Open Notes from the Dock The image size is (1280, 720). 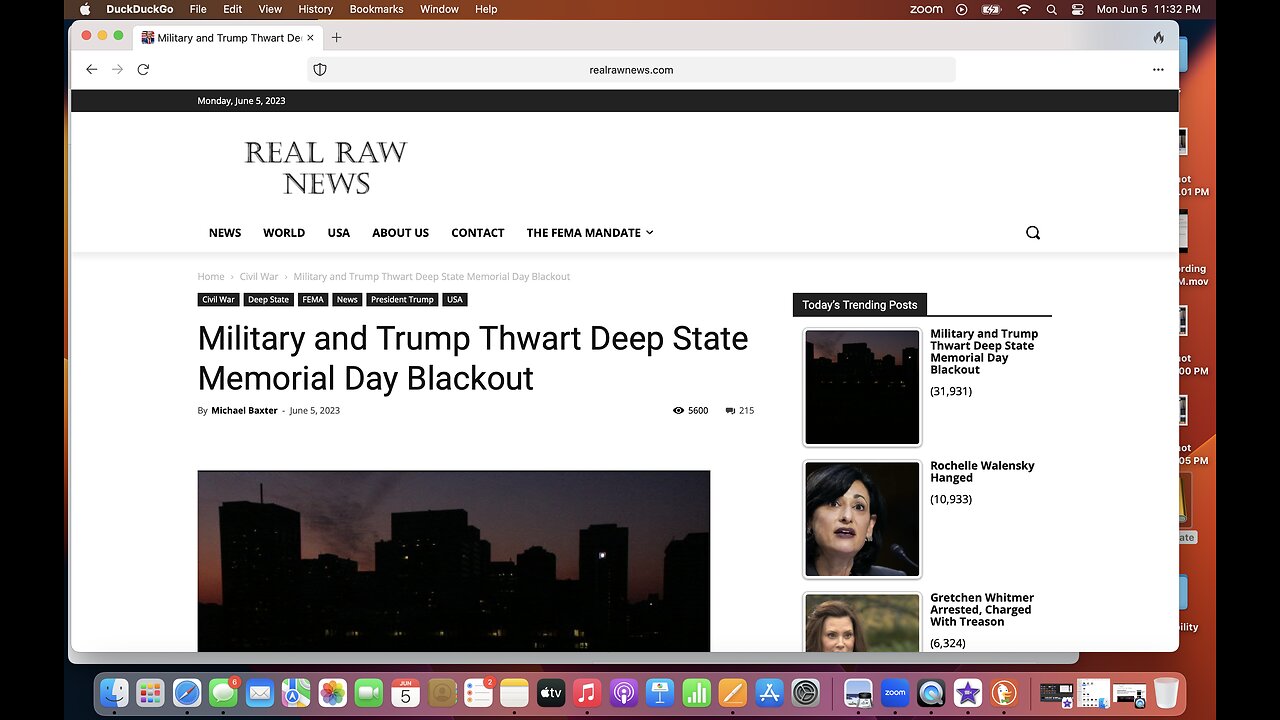coord(514,692)
